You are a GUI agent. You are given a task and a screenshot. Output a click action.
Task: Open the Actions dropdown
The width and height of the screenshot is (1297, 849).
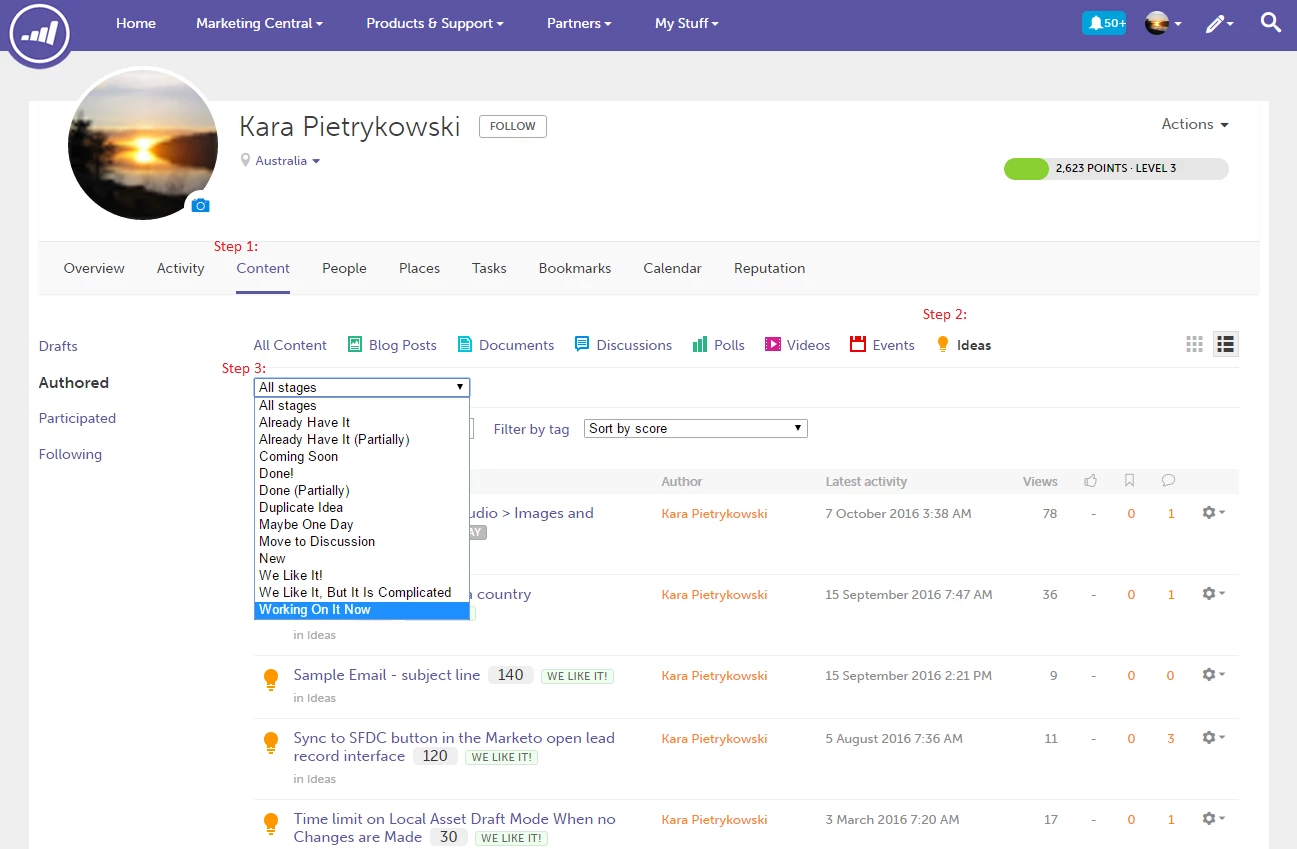coord(1195,124)
